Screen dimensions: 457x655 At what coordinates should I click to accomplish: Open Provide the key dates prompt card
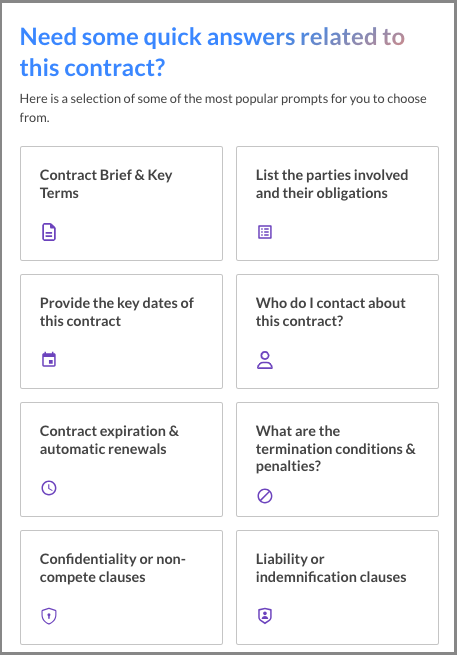[122, 332]
